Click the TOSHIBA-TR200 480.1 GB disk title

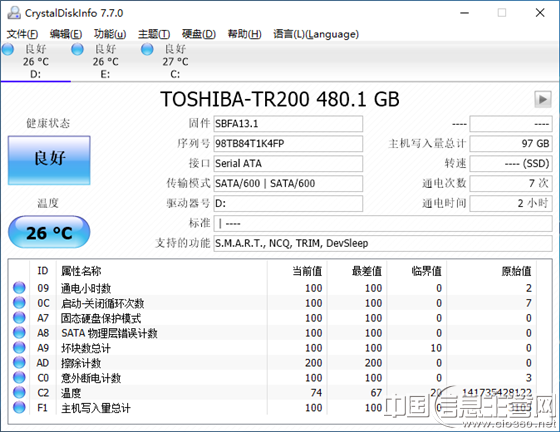point(280,99)
